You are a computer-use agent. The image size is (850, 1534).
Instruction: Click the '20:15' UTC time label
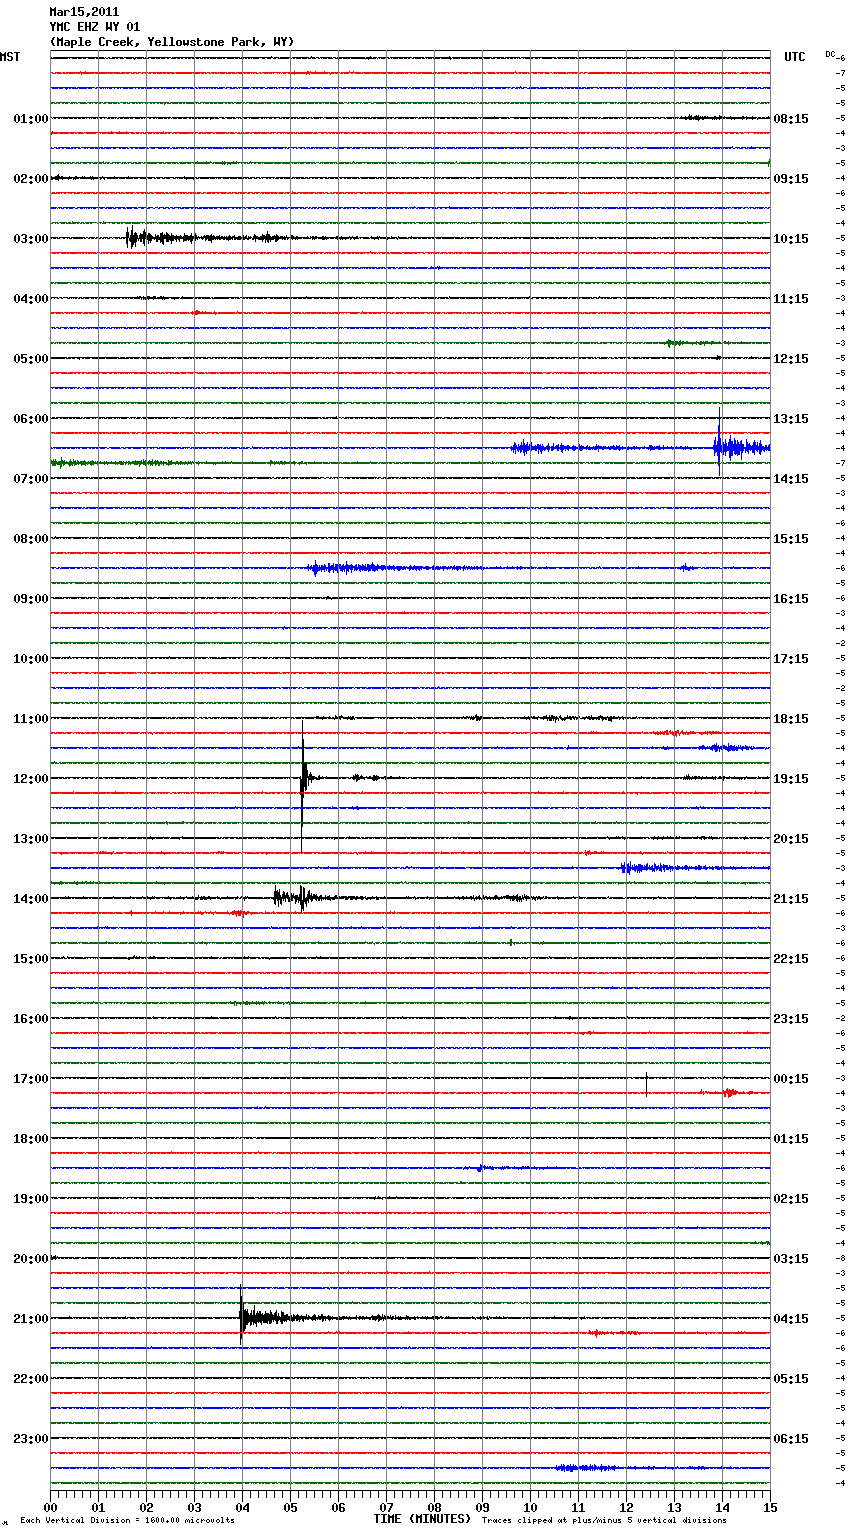[x=791, y=839]
